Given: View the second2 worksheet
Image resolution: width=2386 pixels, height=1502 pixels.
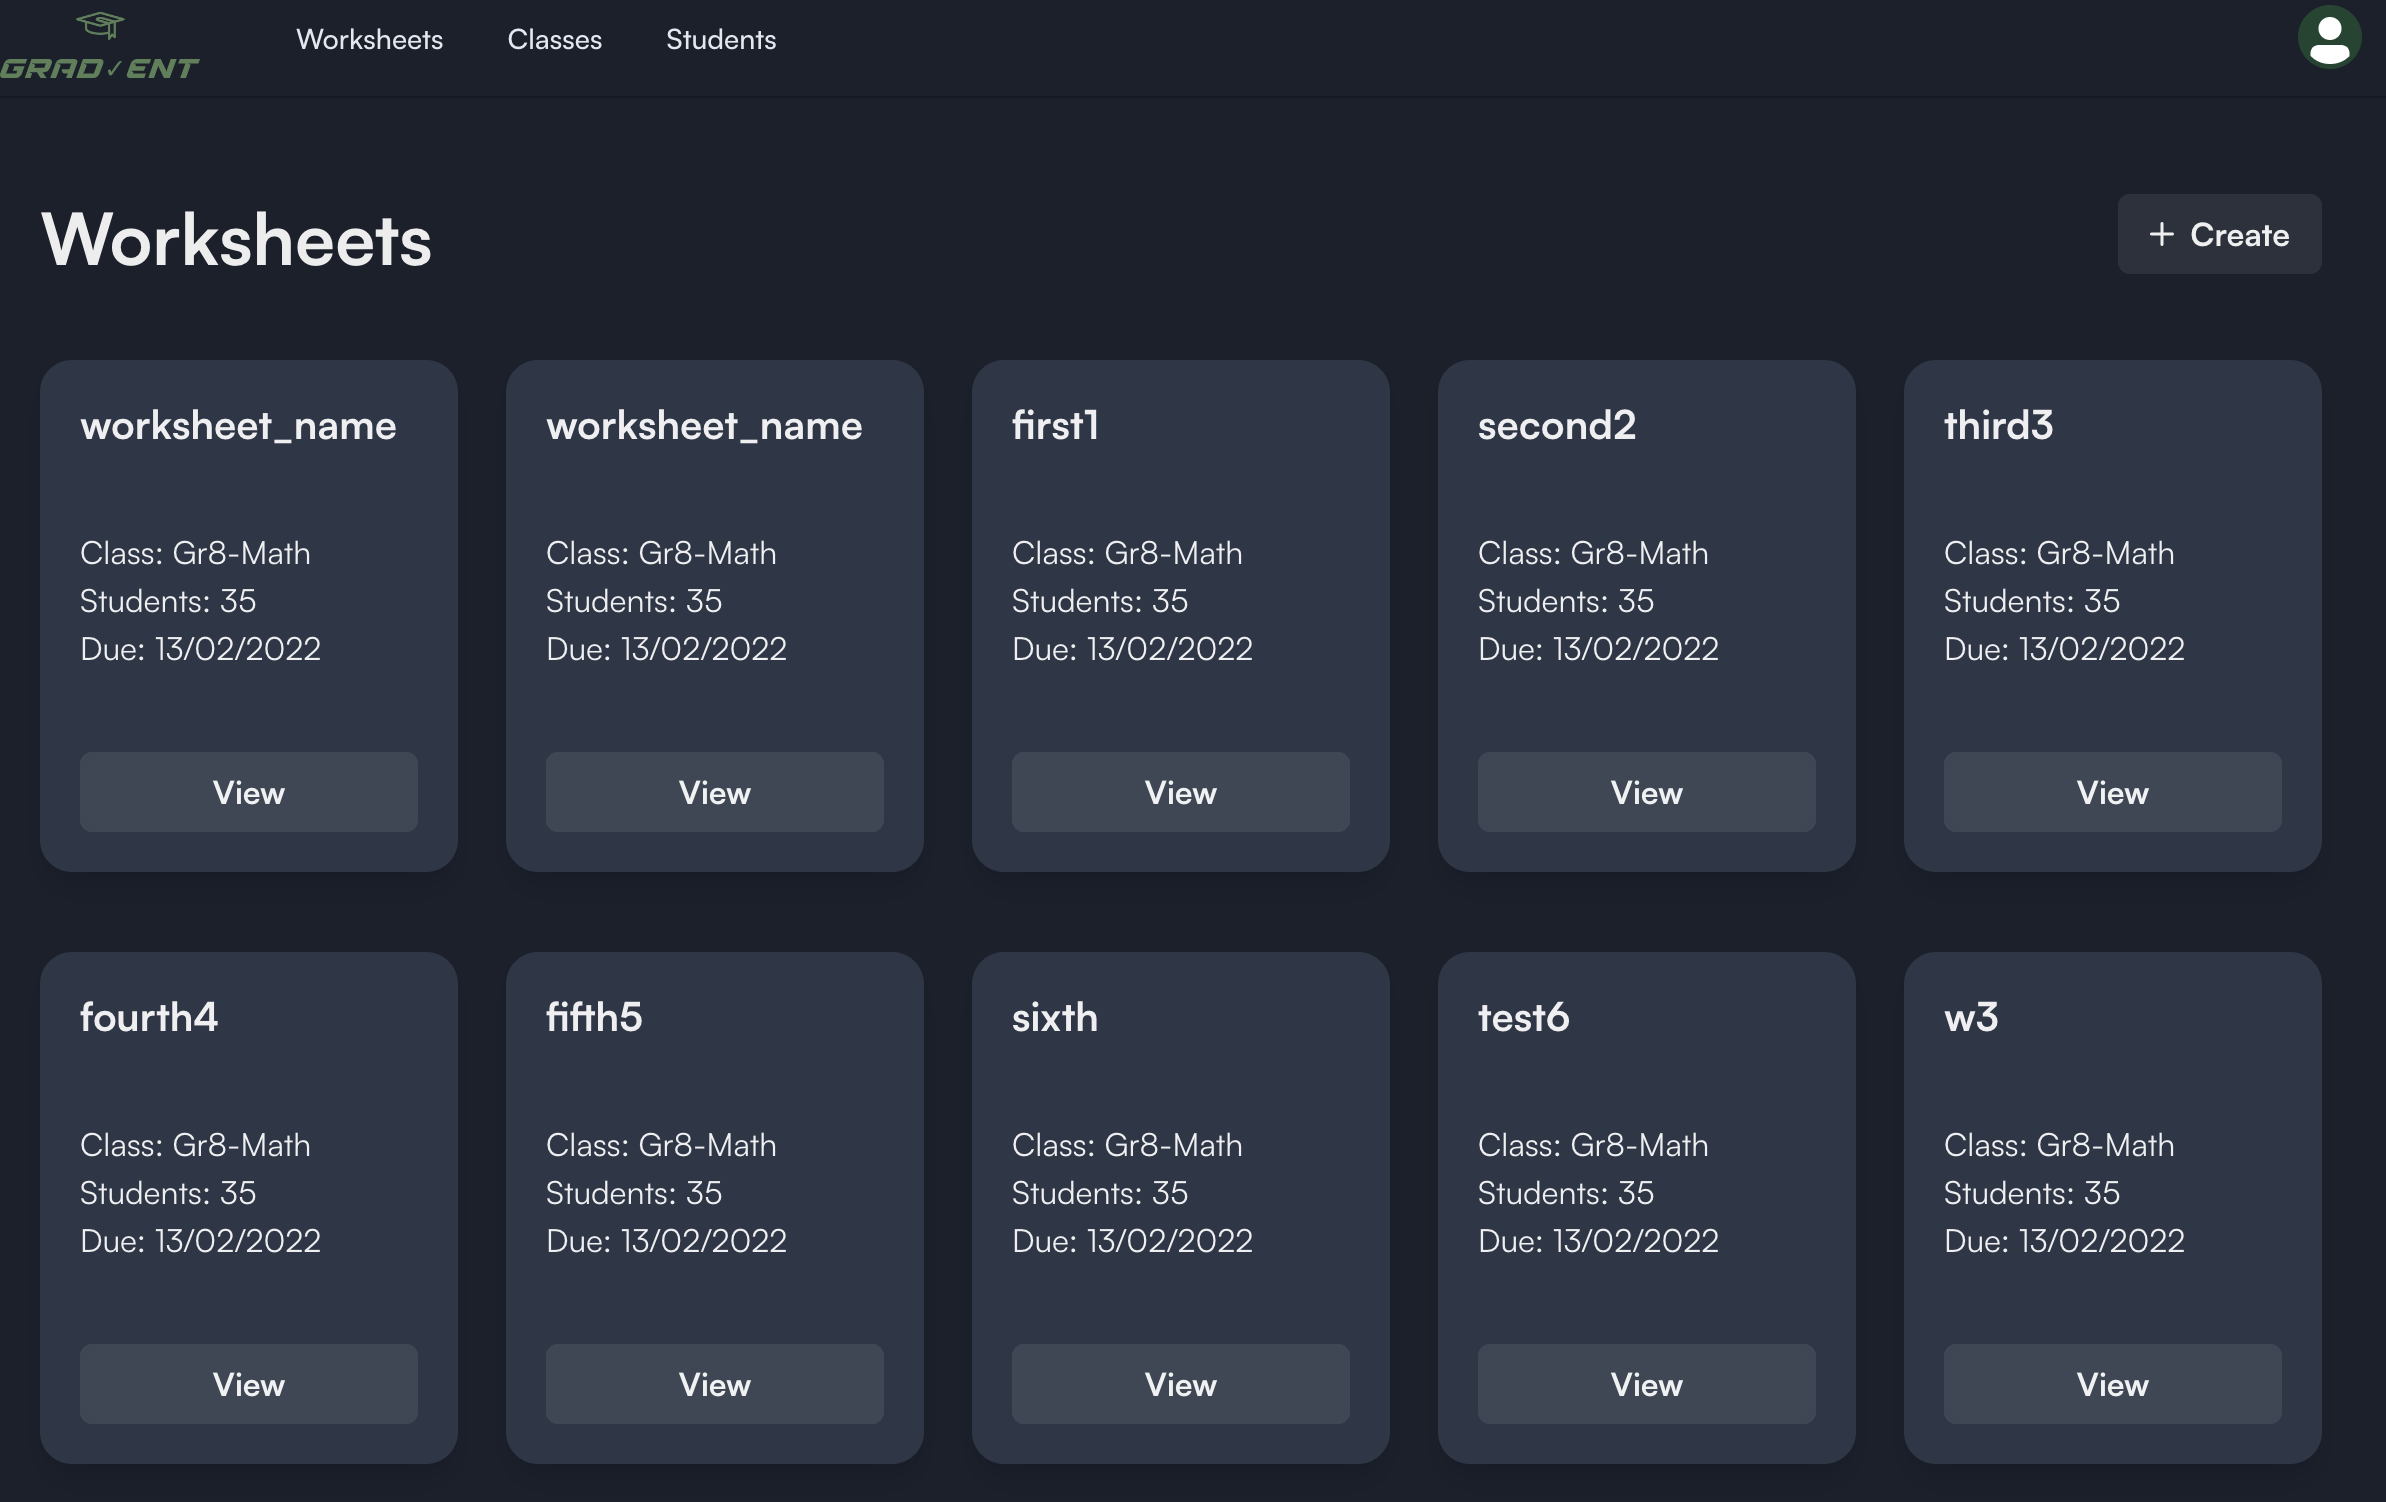Looking at the screenshot, I should coord(1646,792).
